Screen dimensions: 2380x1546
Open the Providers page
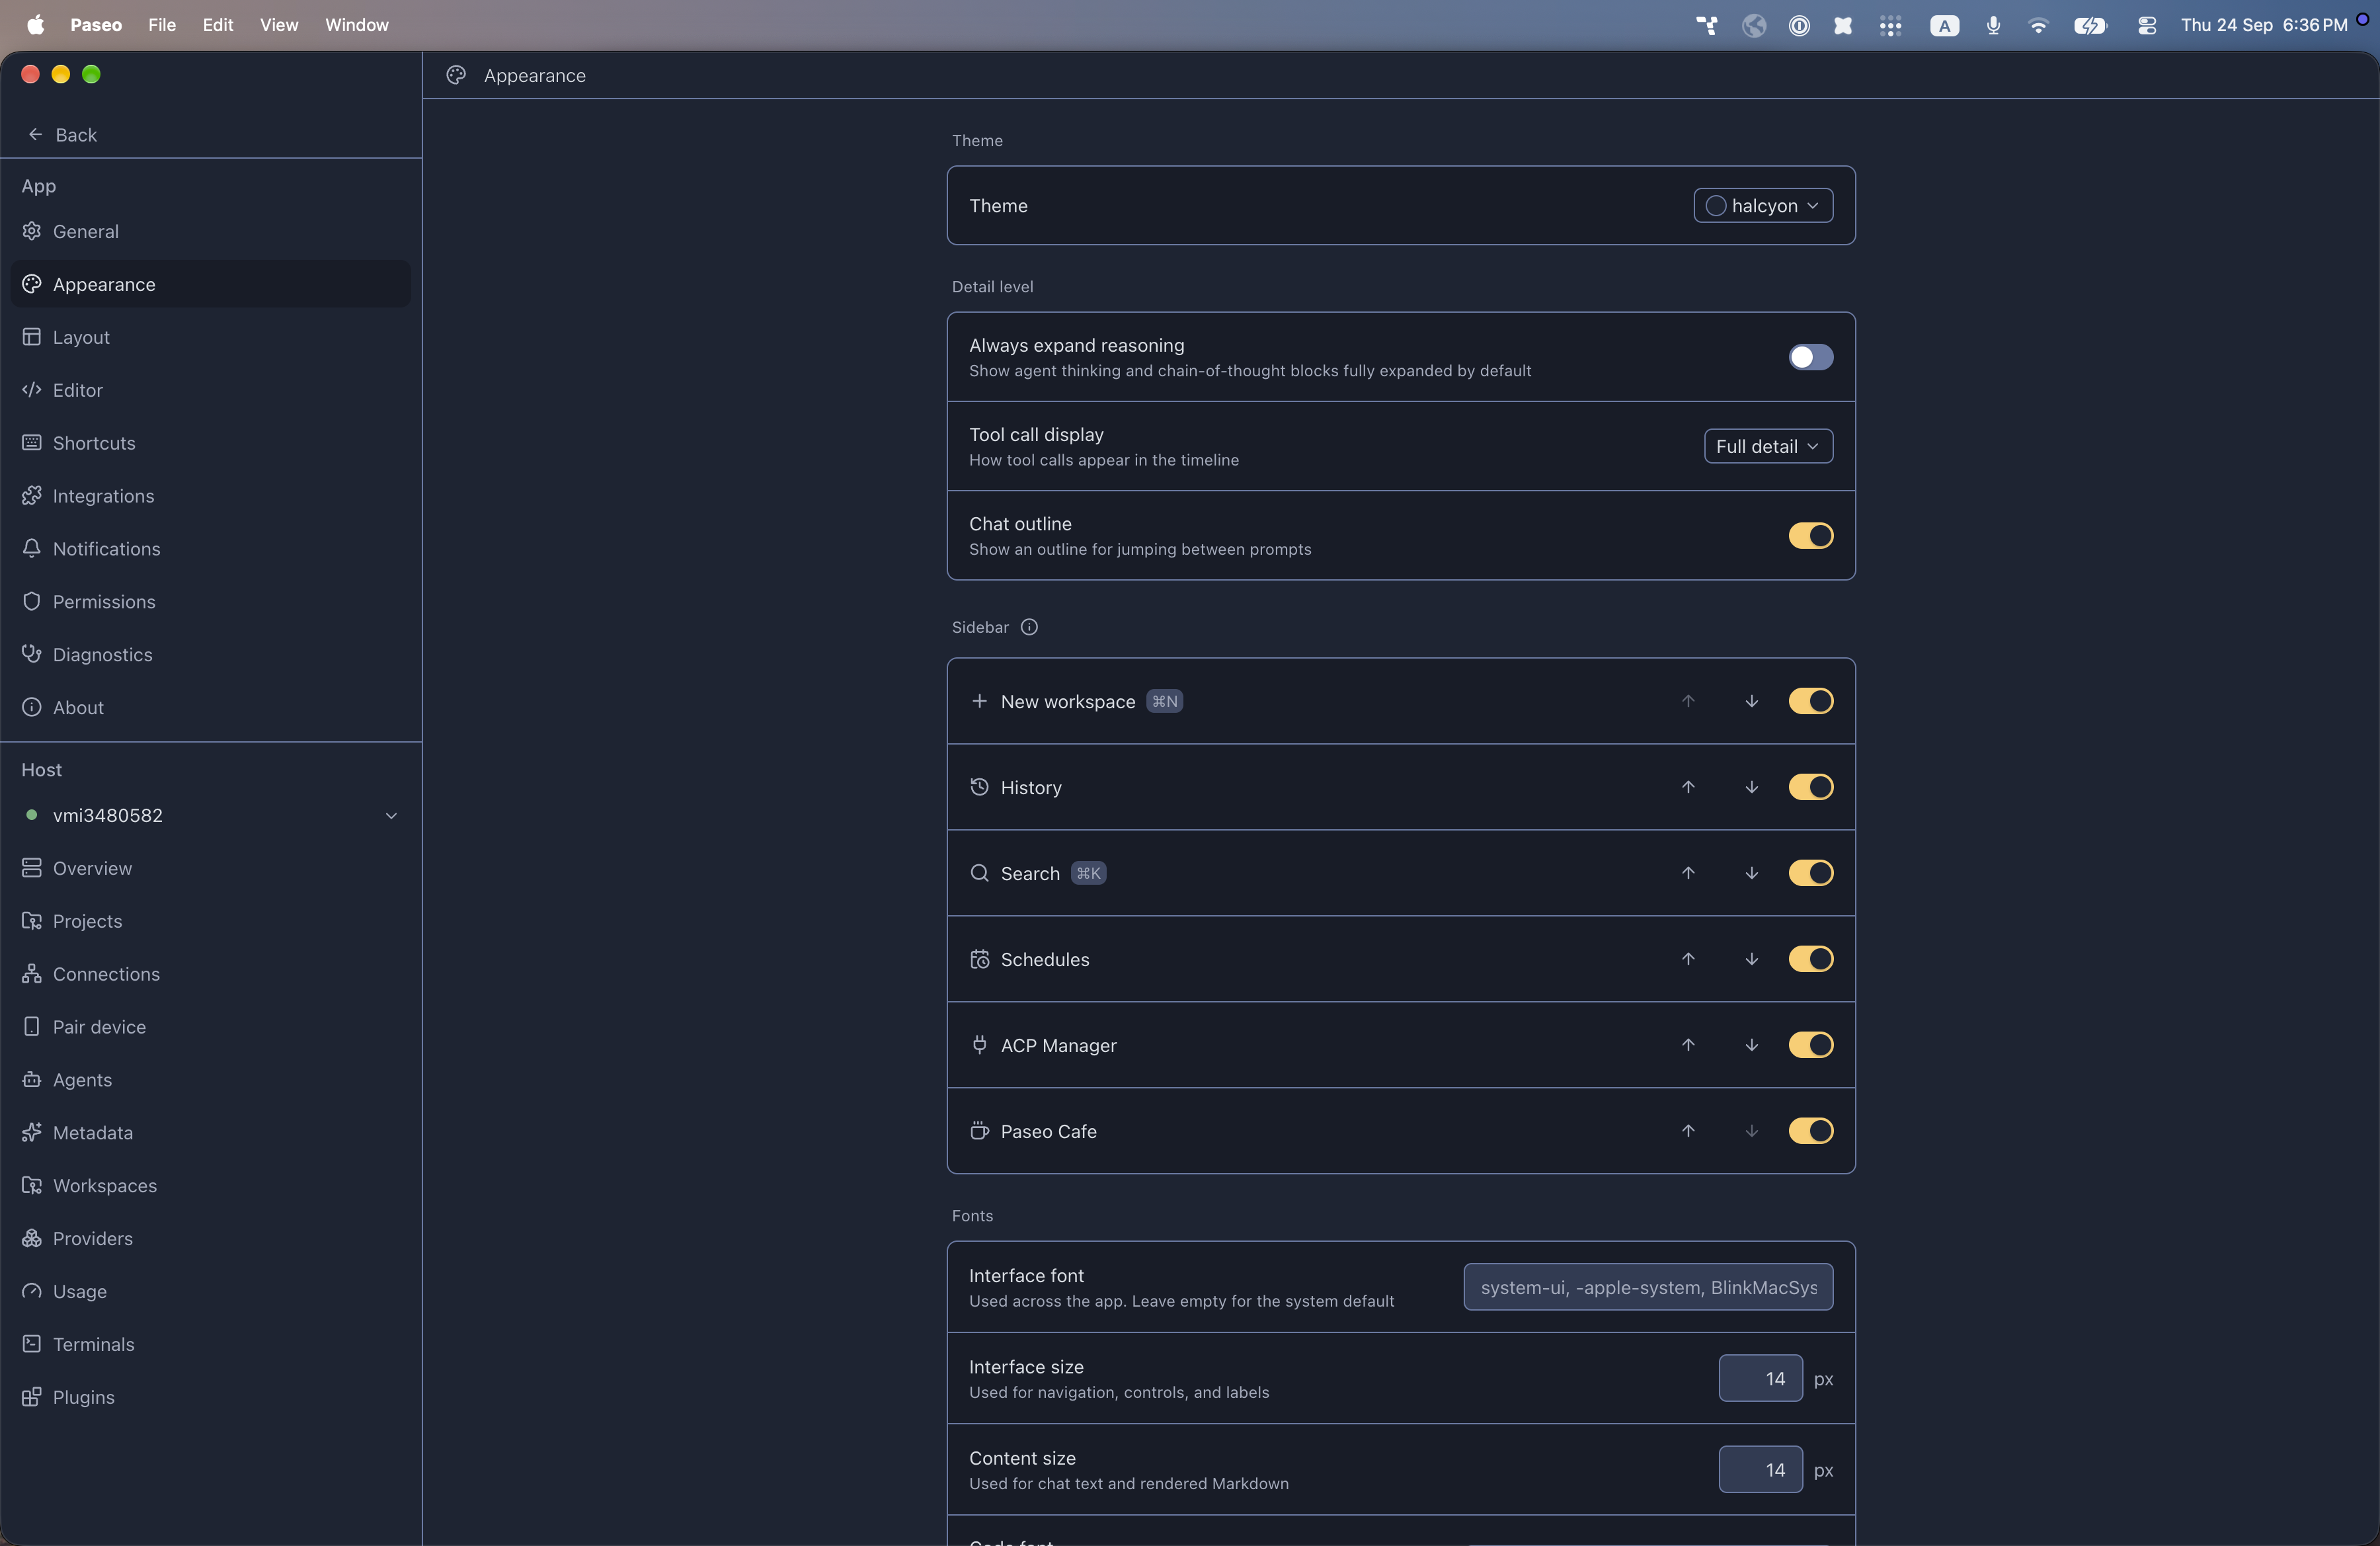[x=211, y=1239]
